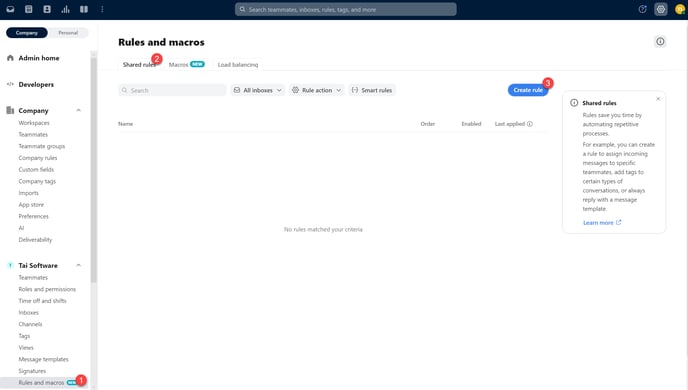The height and width of the screenshot is (390, 688).
Task: Toggle the Smart rules filter
Action: [x=372, y=90]
